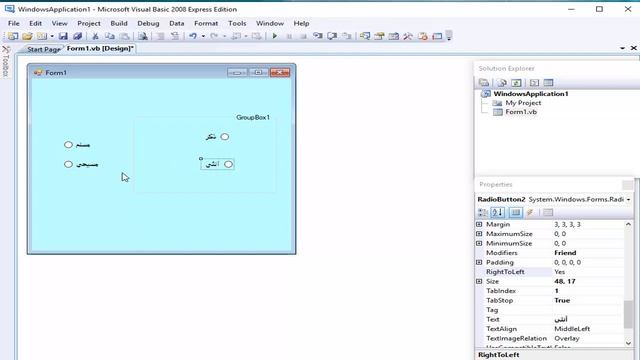Click the GroupBox1 label on the form

pos(253,118)
